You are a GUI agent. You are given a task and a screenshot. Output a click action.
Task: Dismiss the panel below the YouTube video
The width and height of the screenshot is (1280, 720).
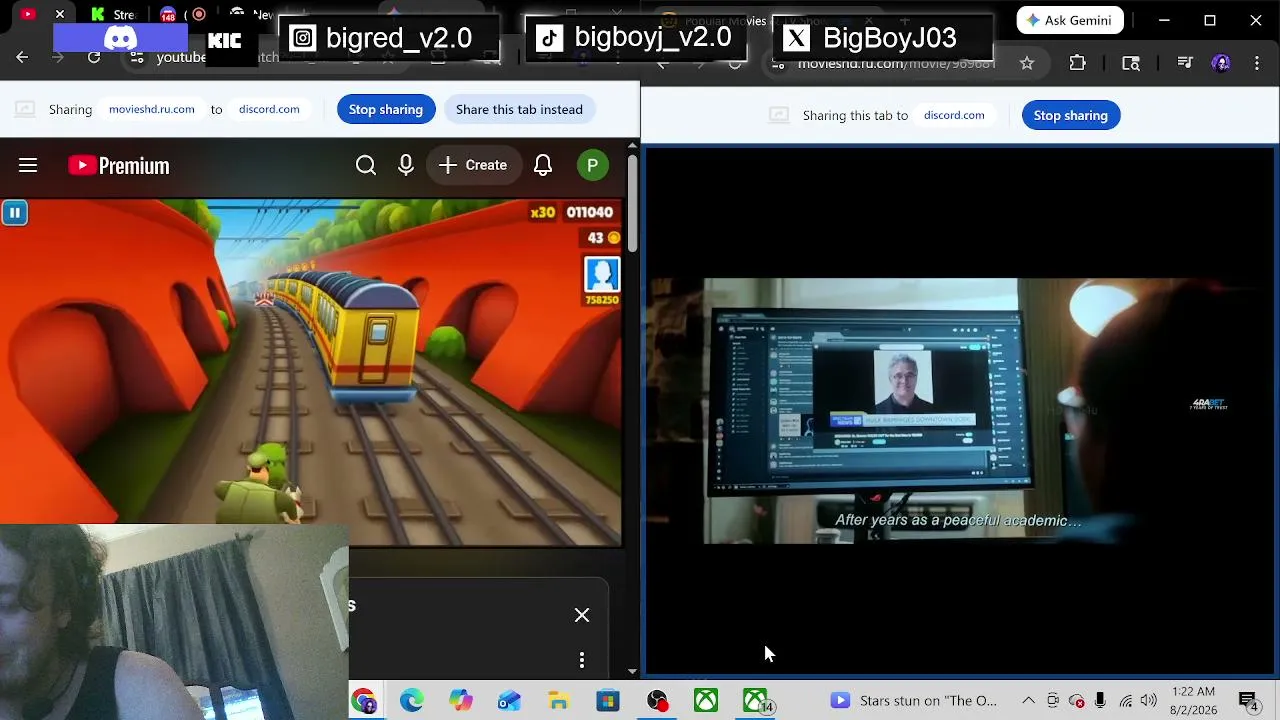(582, 615)
